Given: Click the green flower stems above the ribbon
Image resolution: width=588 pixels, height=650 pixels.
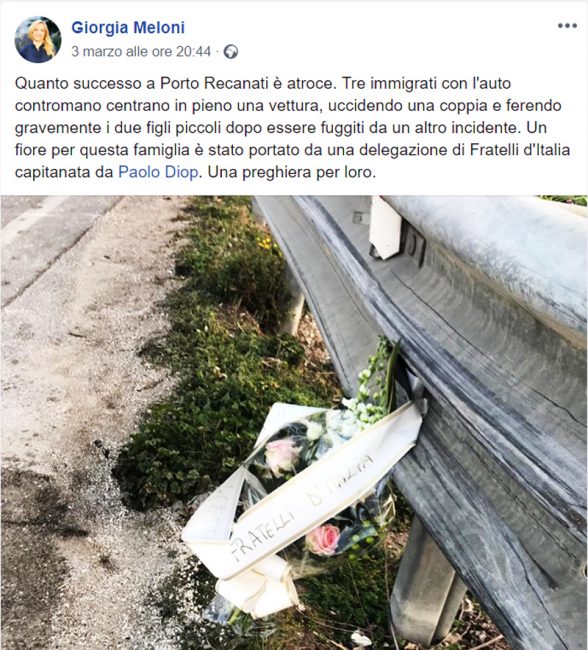Looking at the screenshot, I should tap(375, 383).
